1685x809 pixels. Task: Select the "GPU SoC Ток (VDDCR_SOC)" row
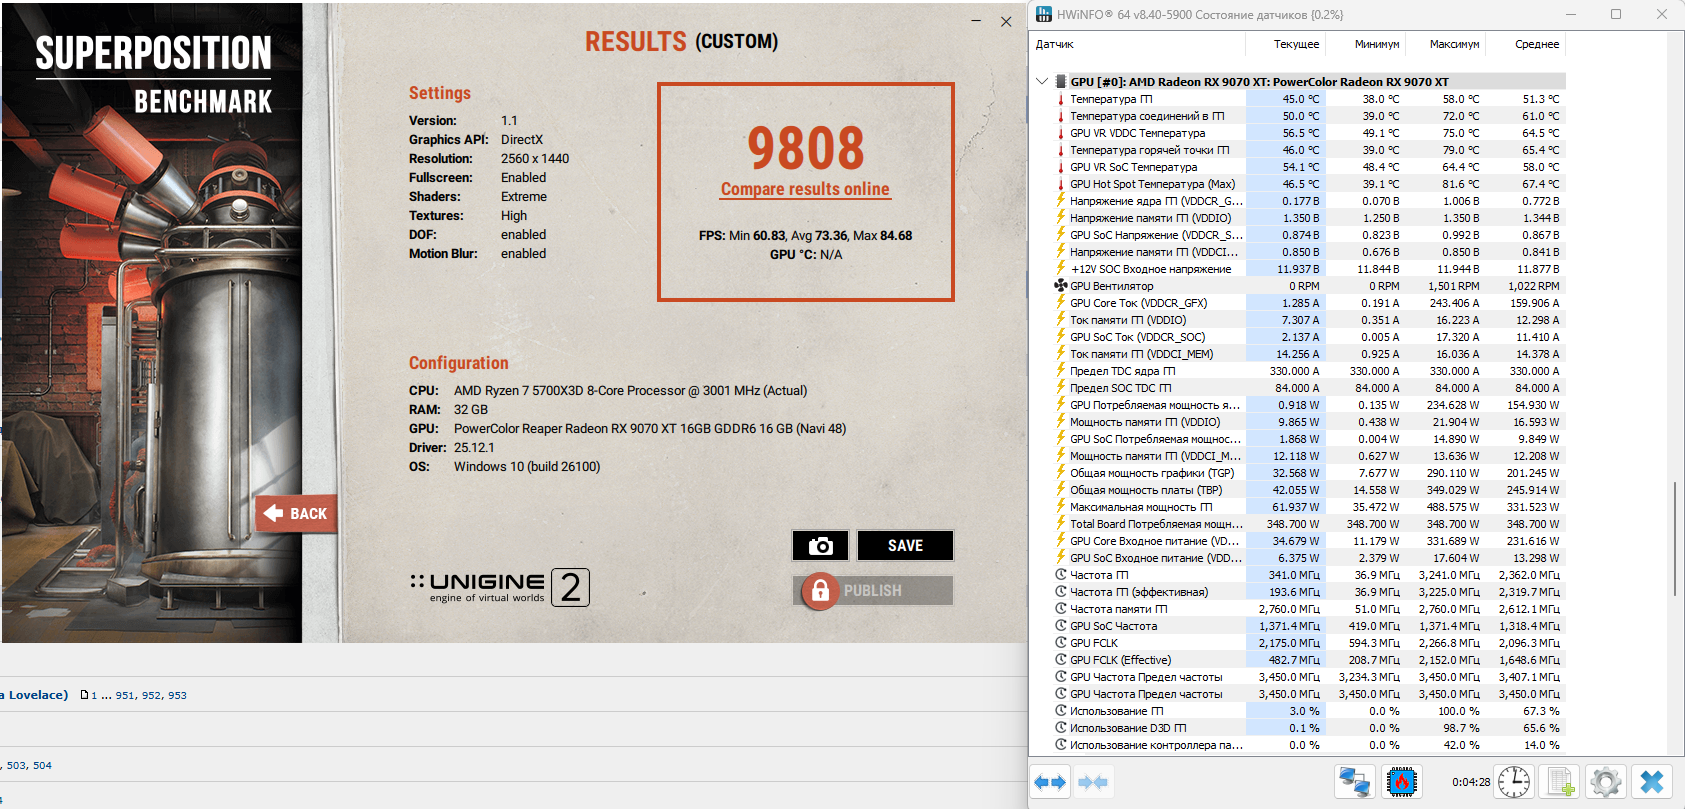tap(1310, 337)
